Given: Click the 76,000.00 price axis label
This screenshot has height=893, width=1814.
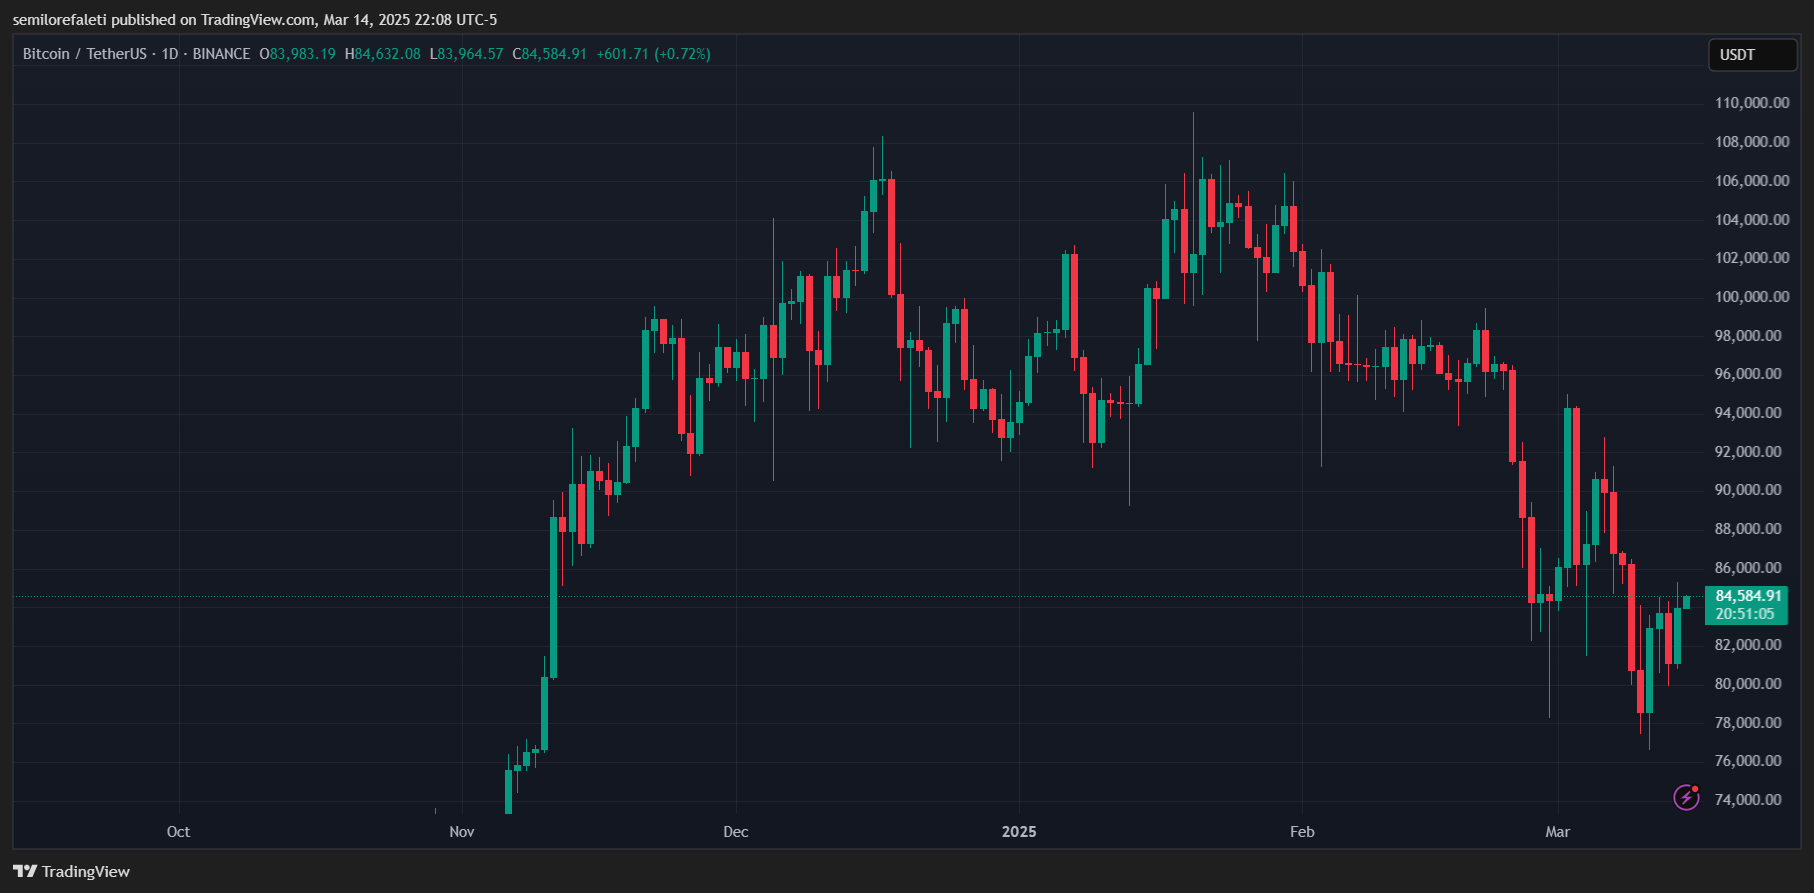Looking at the screenshot, I should click(x=1748, y=761).
